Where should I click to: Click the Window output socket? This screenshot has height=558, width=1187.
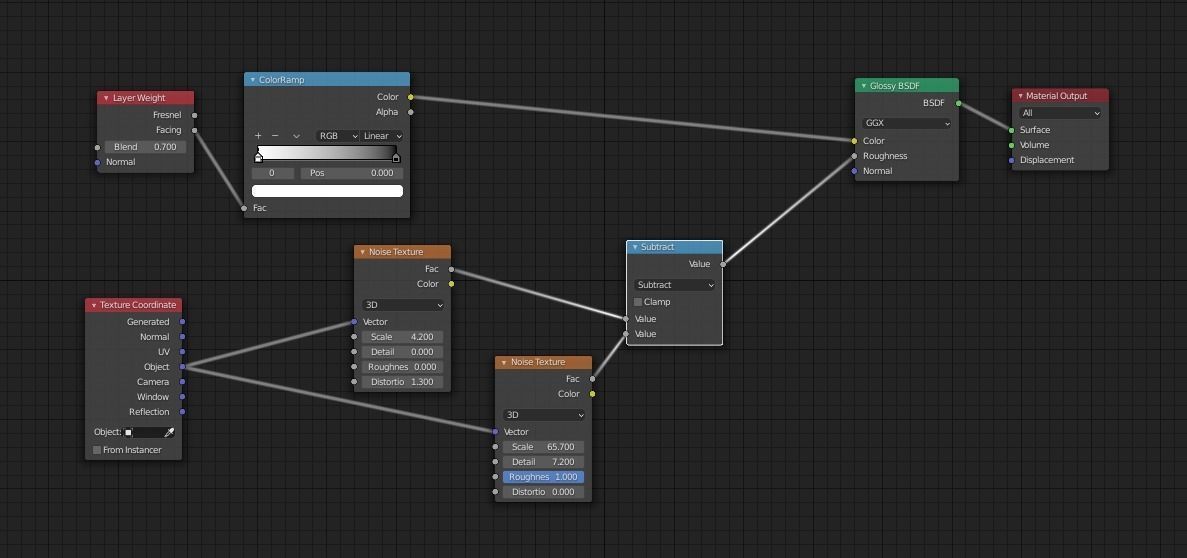click(182, 397)
